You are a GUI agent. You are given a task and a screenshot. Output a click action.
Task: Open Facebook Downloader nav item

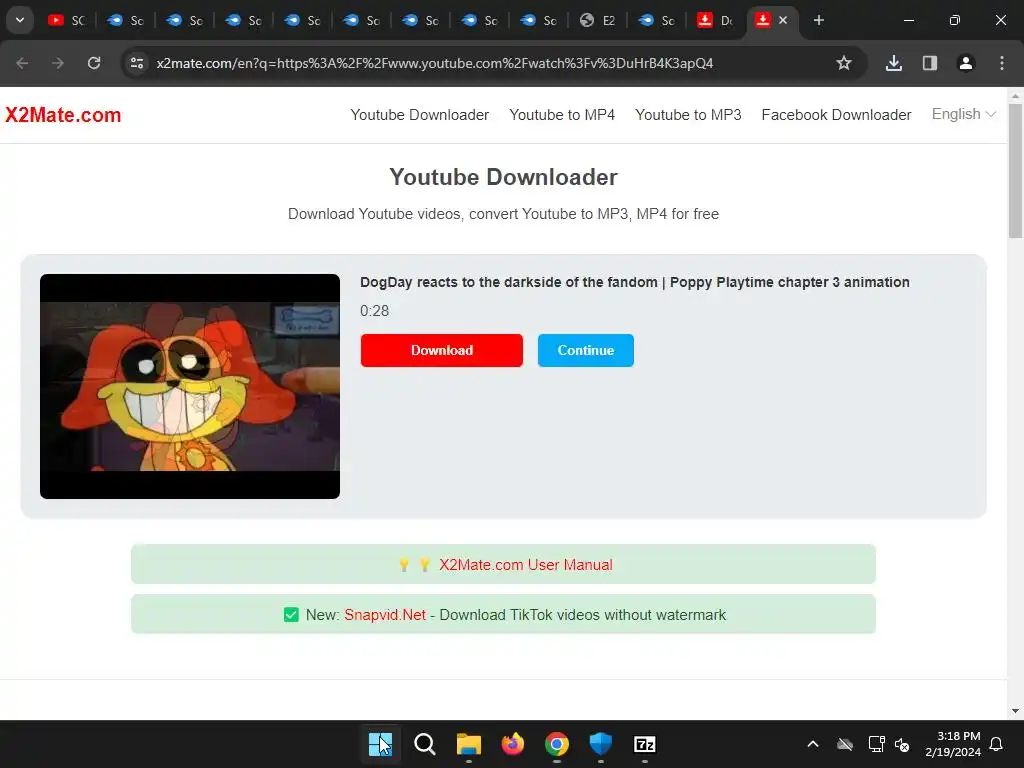click(836, 115)
